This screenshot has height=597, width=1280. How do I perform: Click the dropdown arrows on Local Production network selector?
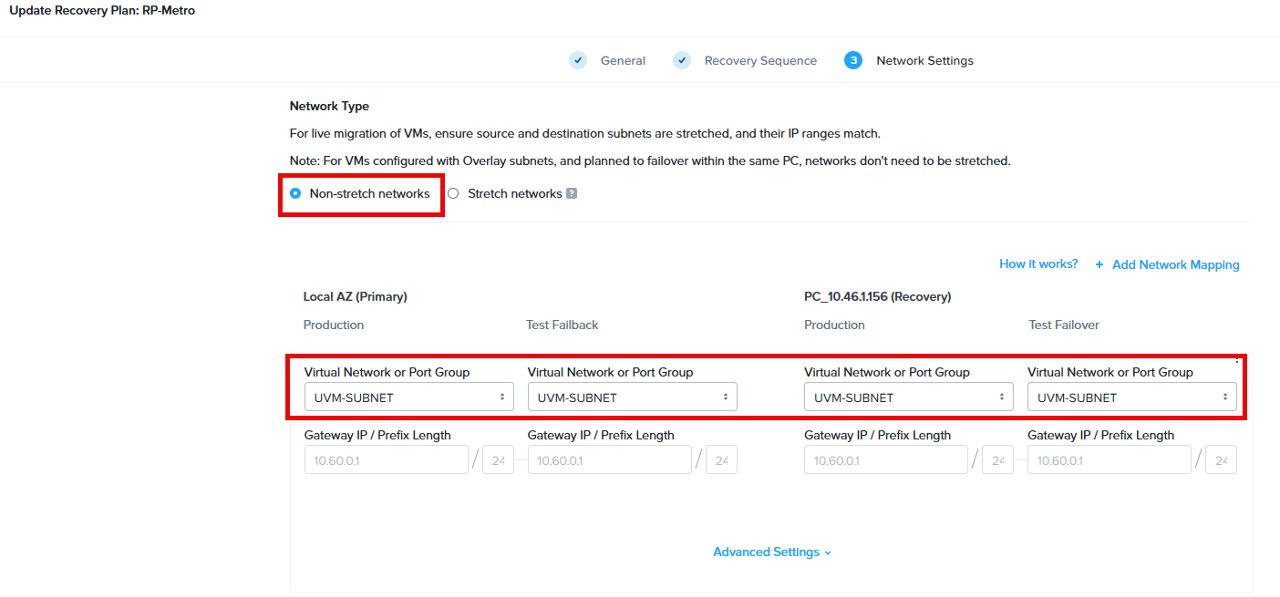pyautogui.click(x=503, y=396)
